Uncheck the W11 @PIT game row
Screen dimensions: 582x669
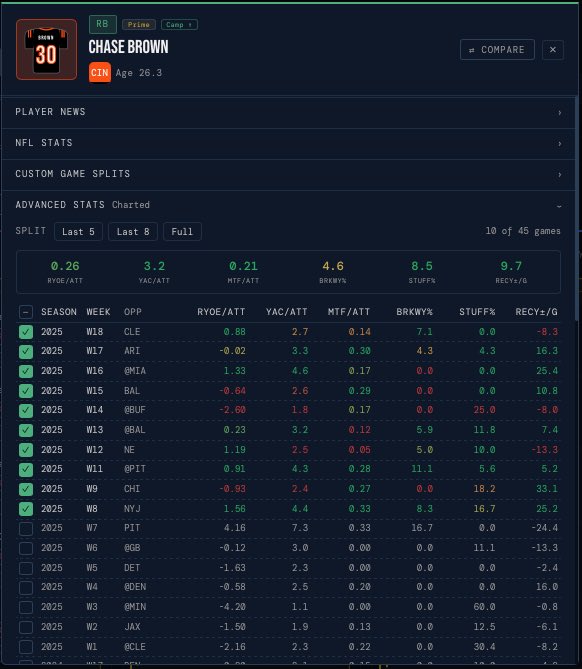(26, 469)
